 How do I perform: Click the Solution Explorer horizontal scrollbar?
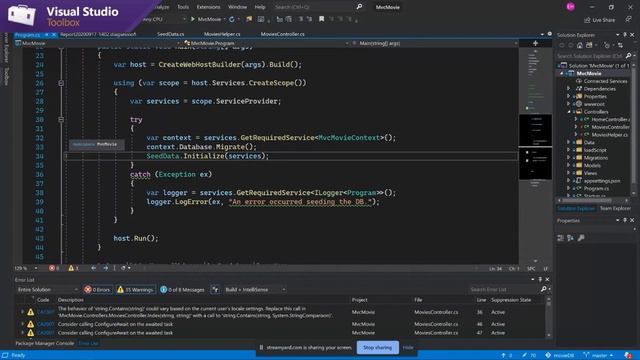593,200
